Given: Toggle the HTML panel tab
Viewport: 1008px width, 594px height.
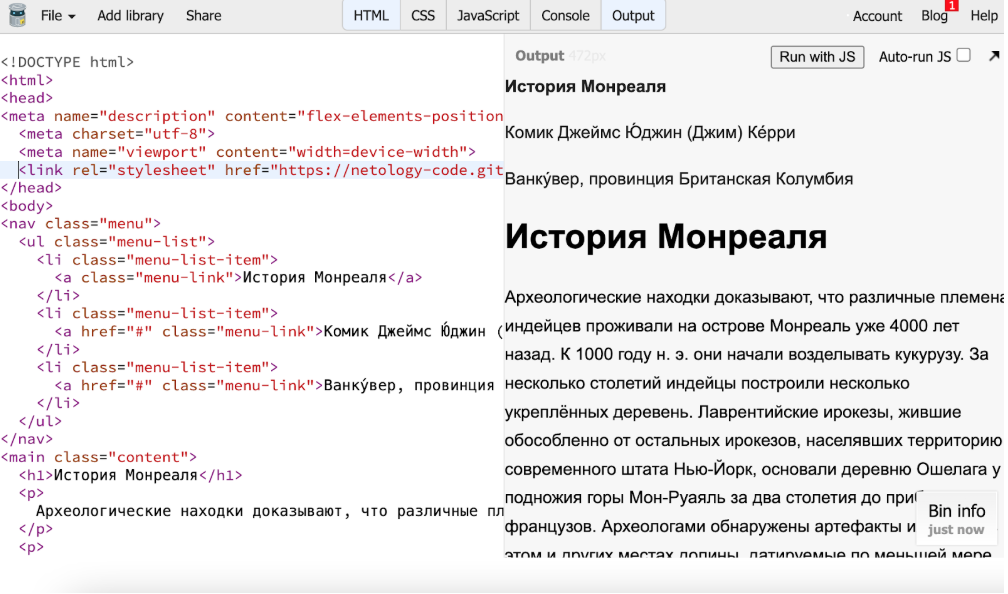Looking at the screenshot, I should pyautogui.click(x=371, y=15).
